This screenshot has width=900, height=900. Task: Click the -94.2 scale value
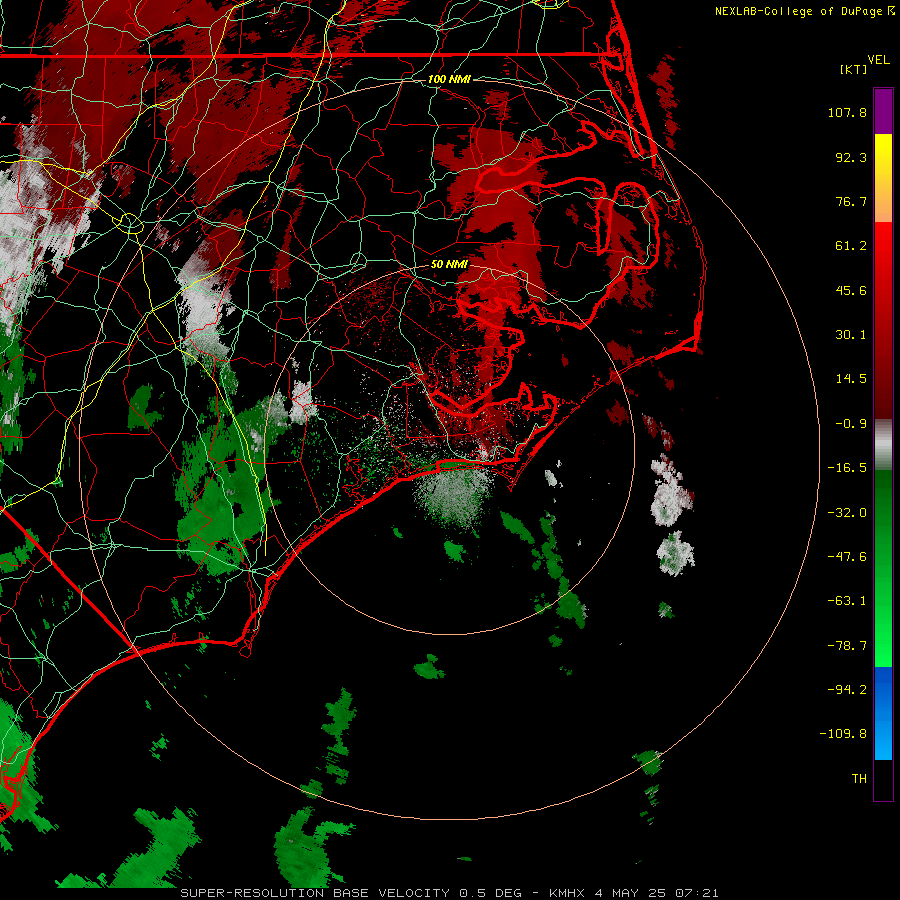click(x=847, y=690)
